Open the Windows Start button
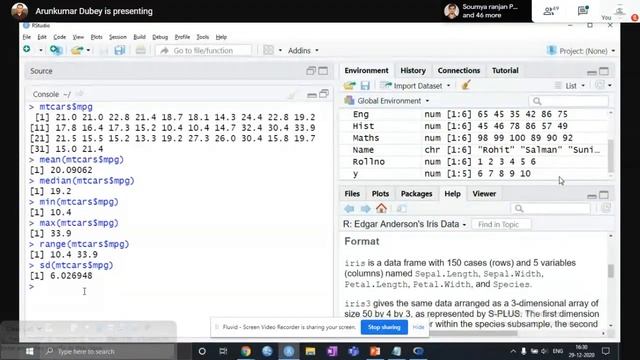640x360 pixels. pyautogui.click(x=29, y=351)
